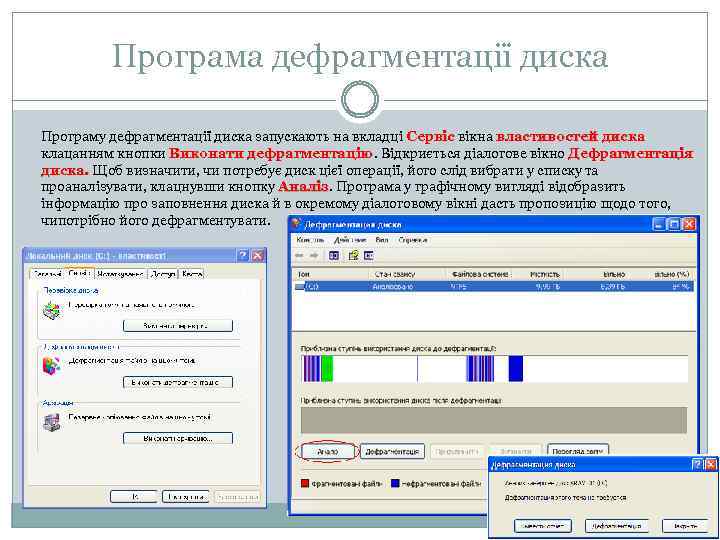Image resolution: width=720 pixels, height=540 pixels.
Task: Click the colorful defragmentation icon in properties window
Action: pos(51,366)
